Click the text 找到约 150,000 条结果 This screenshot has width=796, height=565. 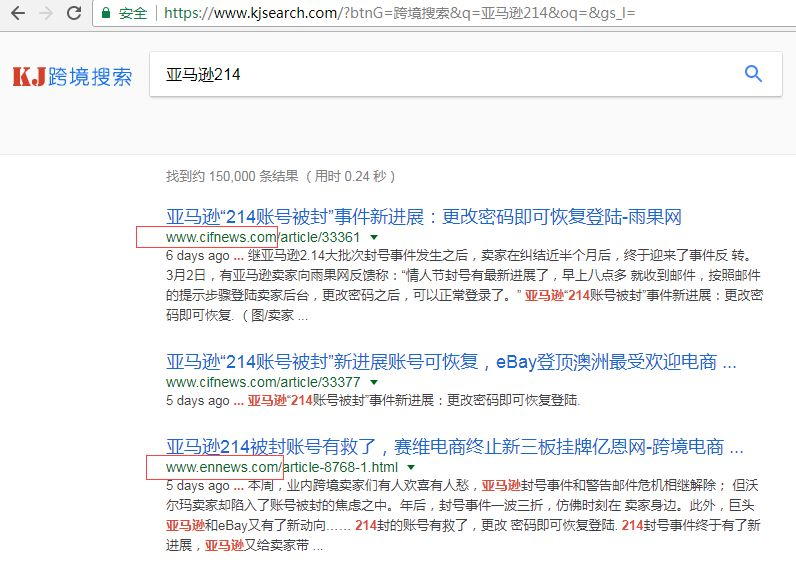(x=232, y=176)
